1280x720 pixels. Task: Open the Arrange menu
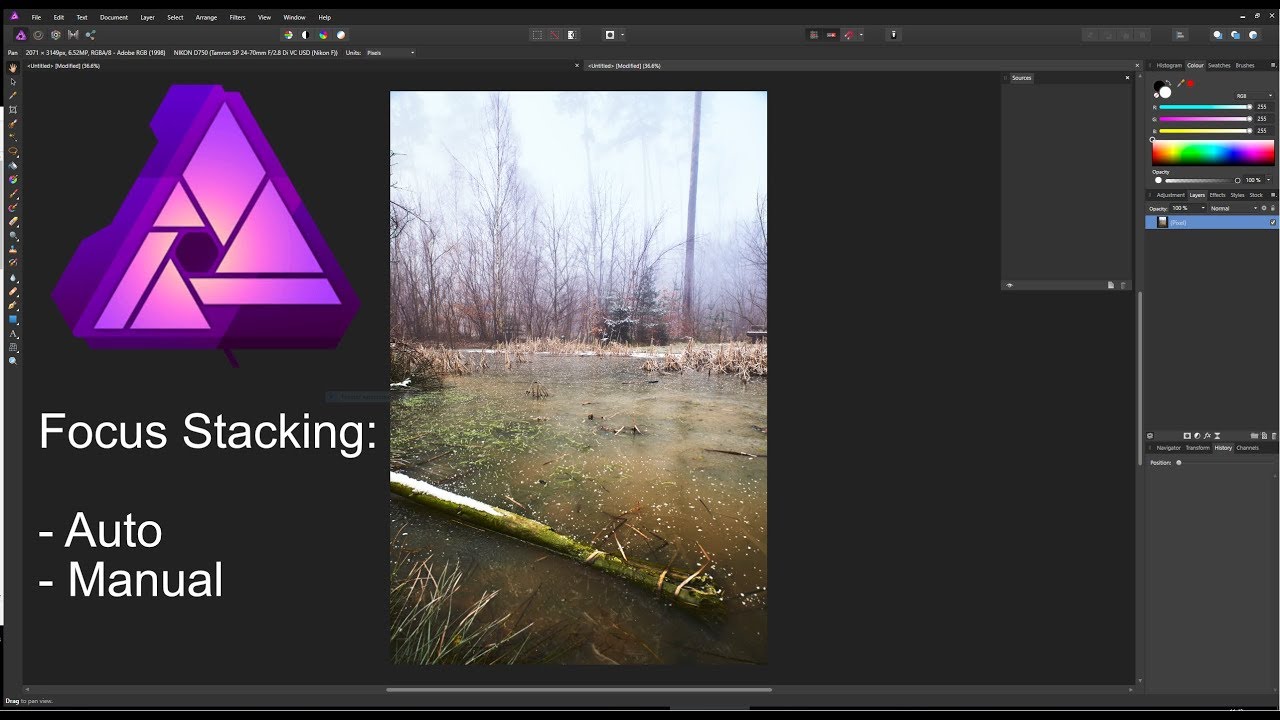point(206,17)
